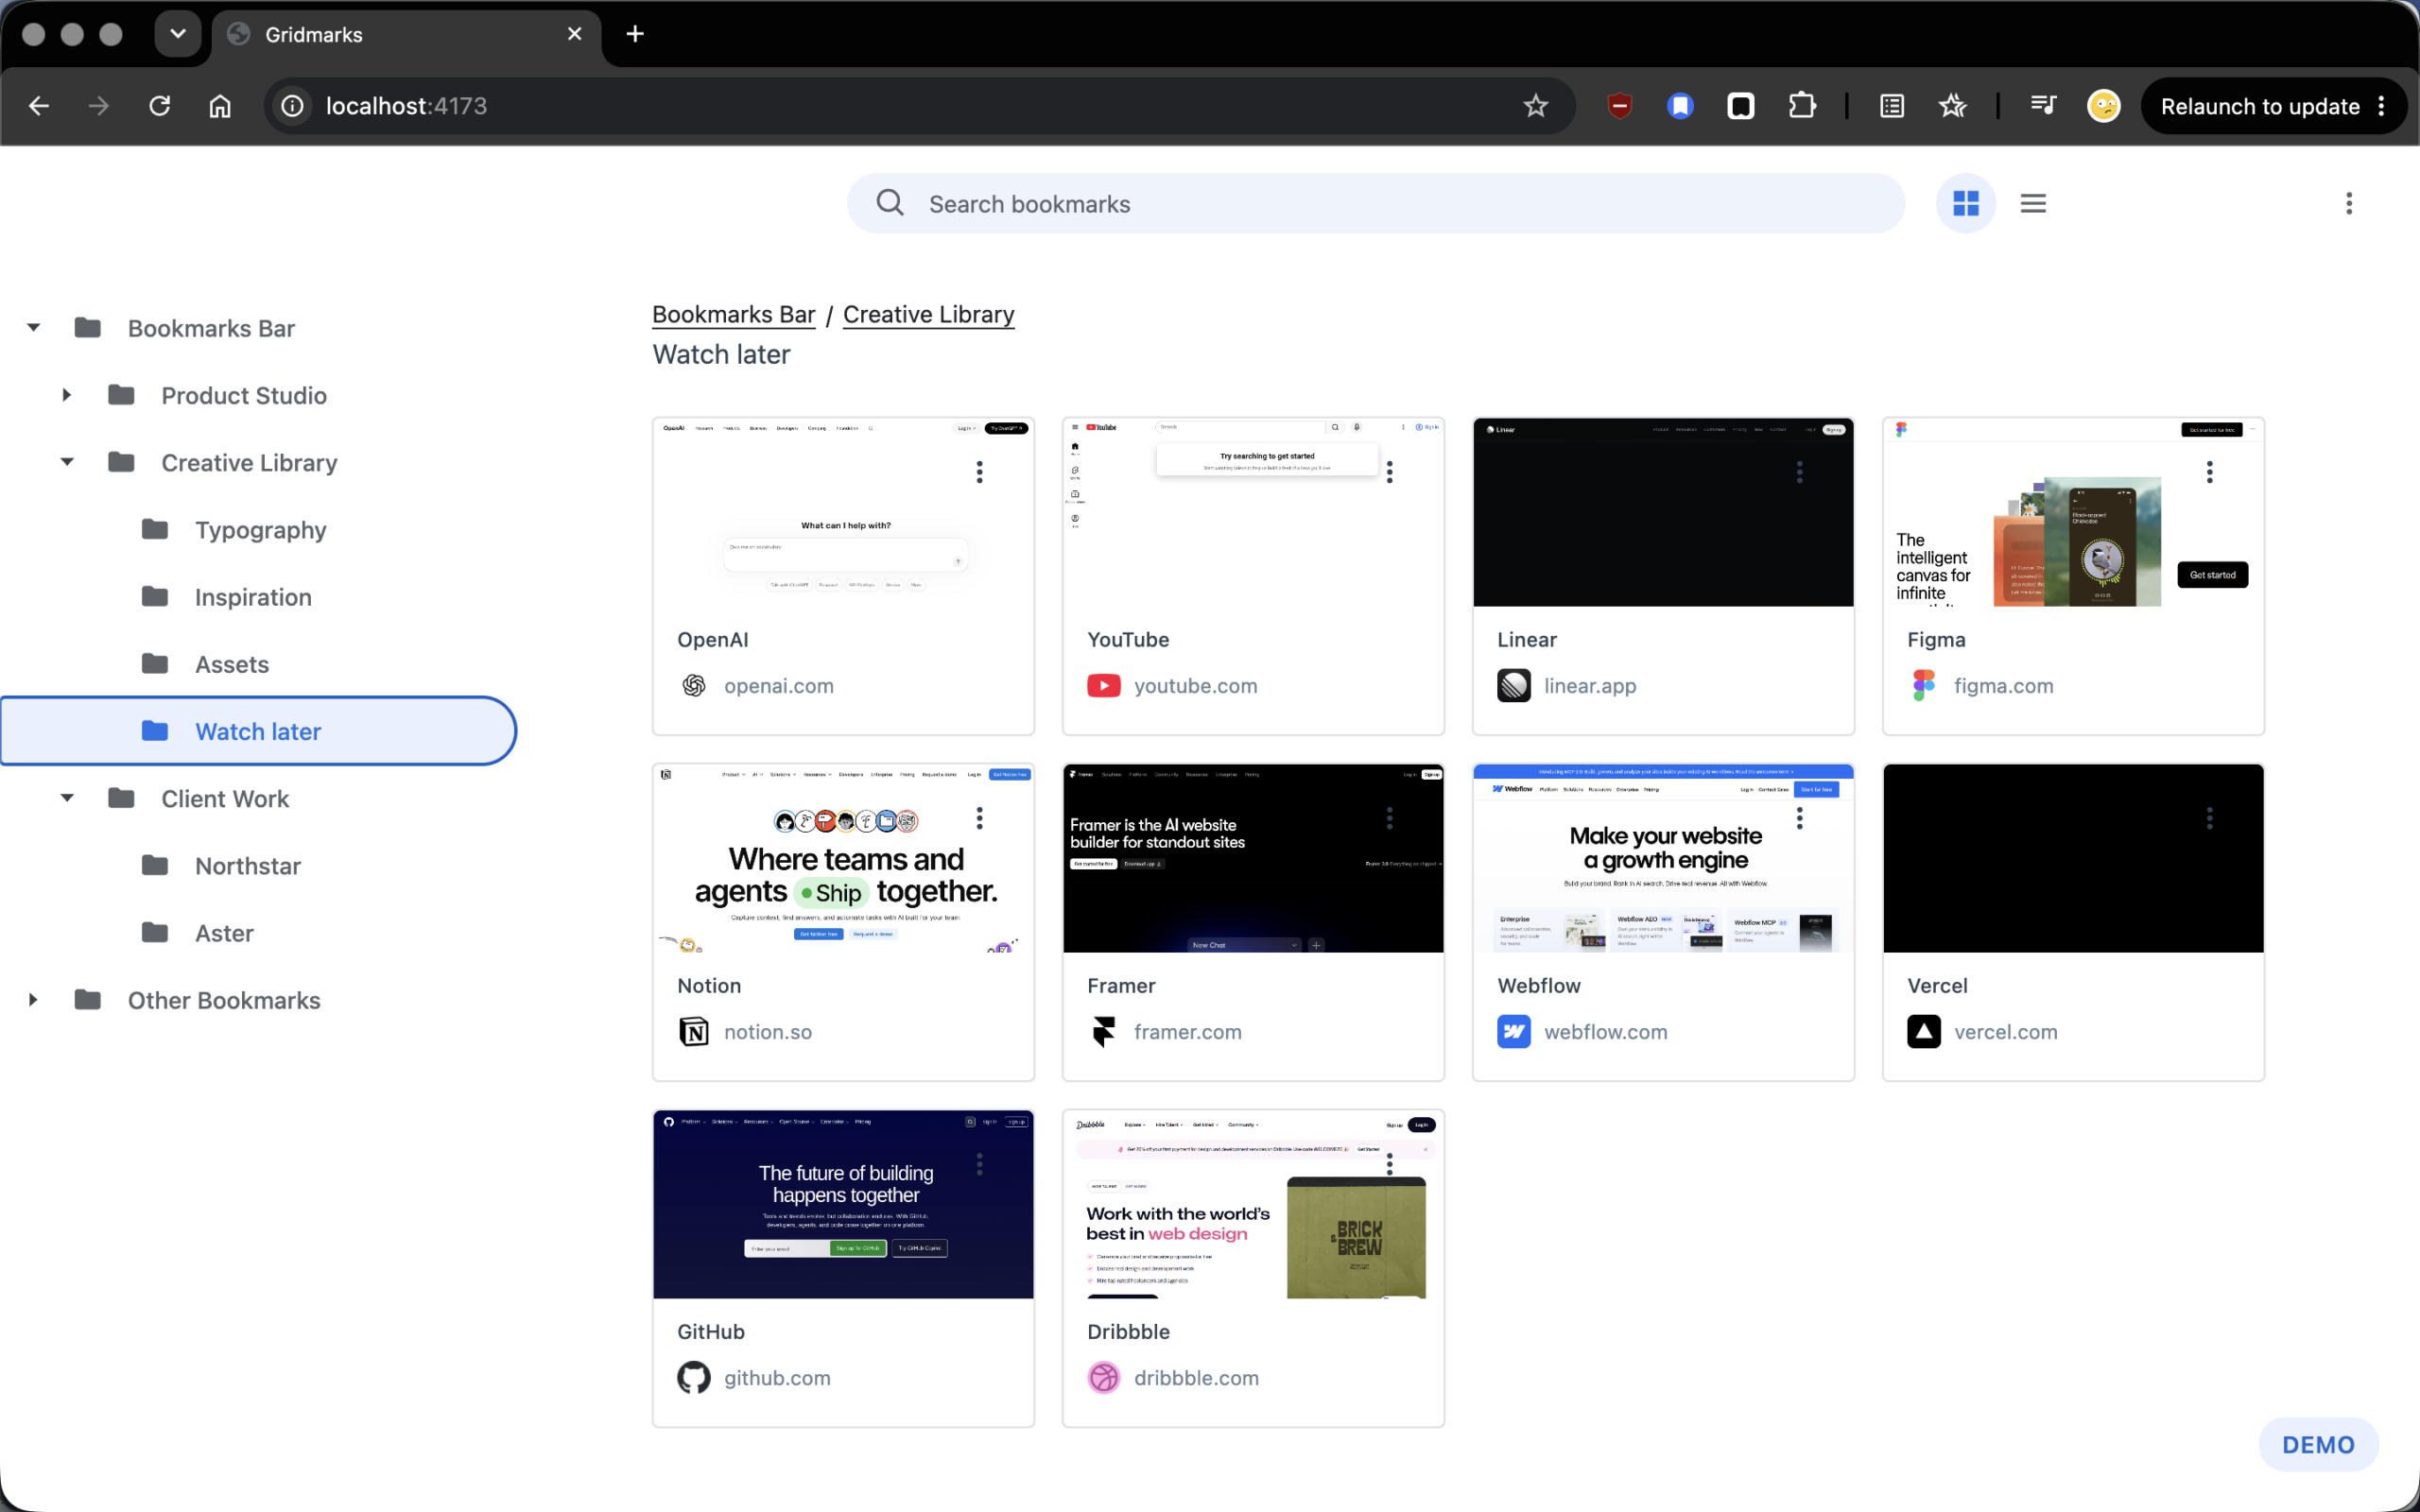Open the browser profile avatar
Viewport: 2420px width, 1512px height.
click(2104, 106)
